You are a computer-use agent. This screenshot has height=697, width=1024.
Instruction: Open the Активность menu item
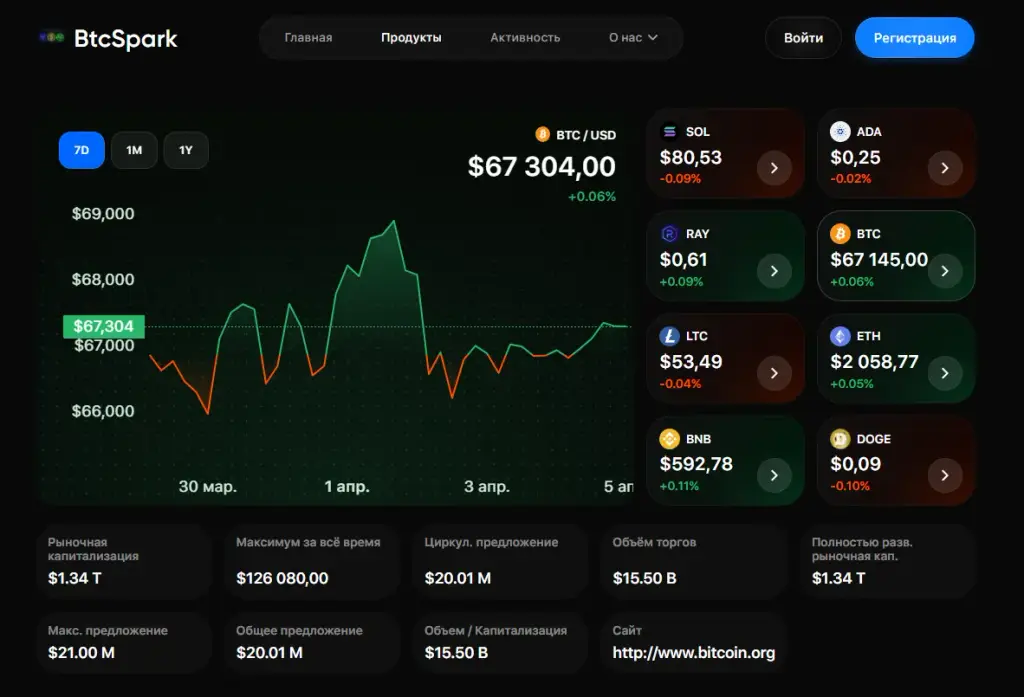525,38
